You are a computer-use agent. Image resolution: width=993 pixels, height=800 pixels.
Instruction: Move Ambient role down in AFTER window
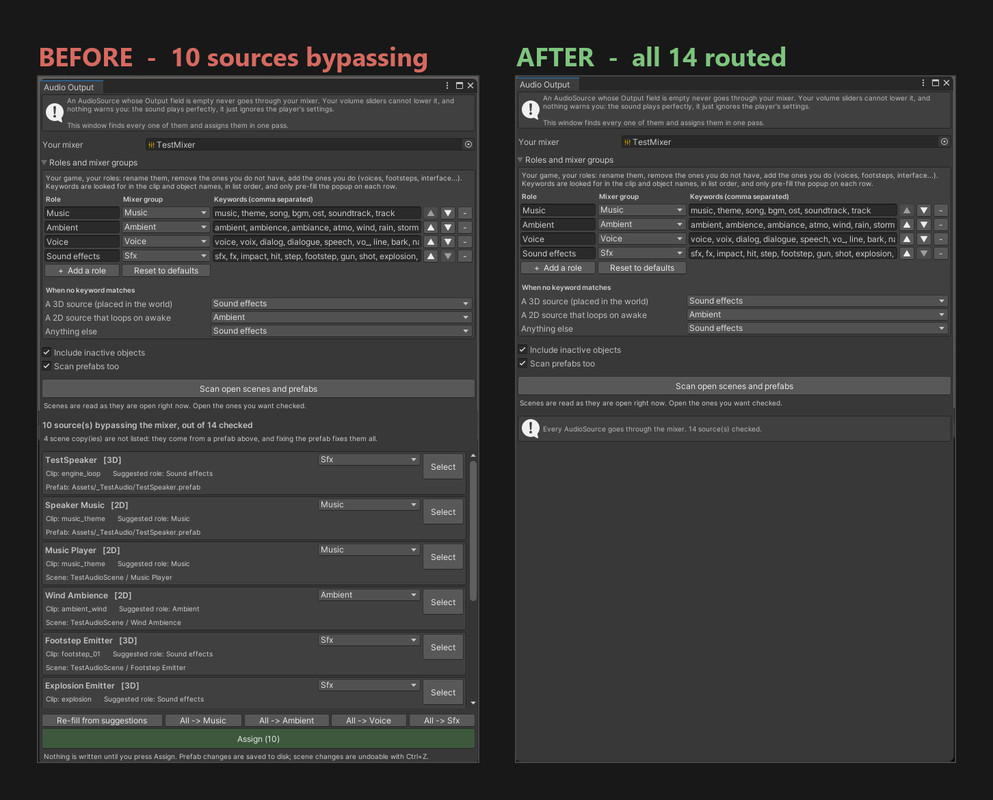924,225
